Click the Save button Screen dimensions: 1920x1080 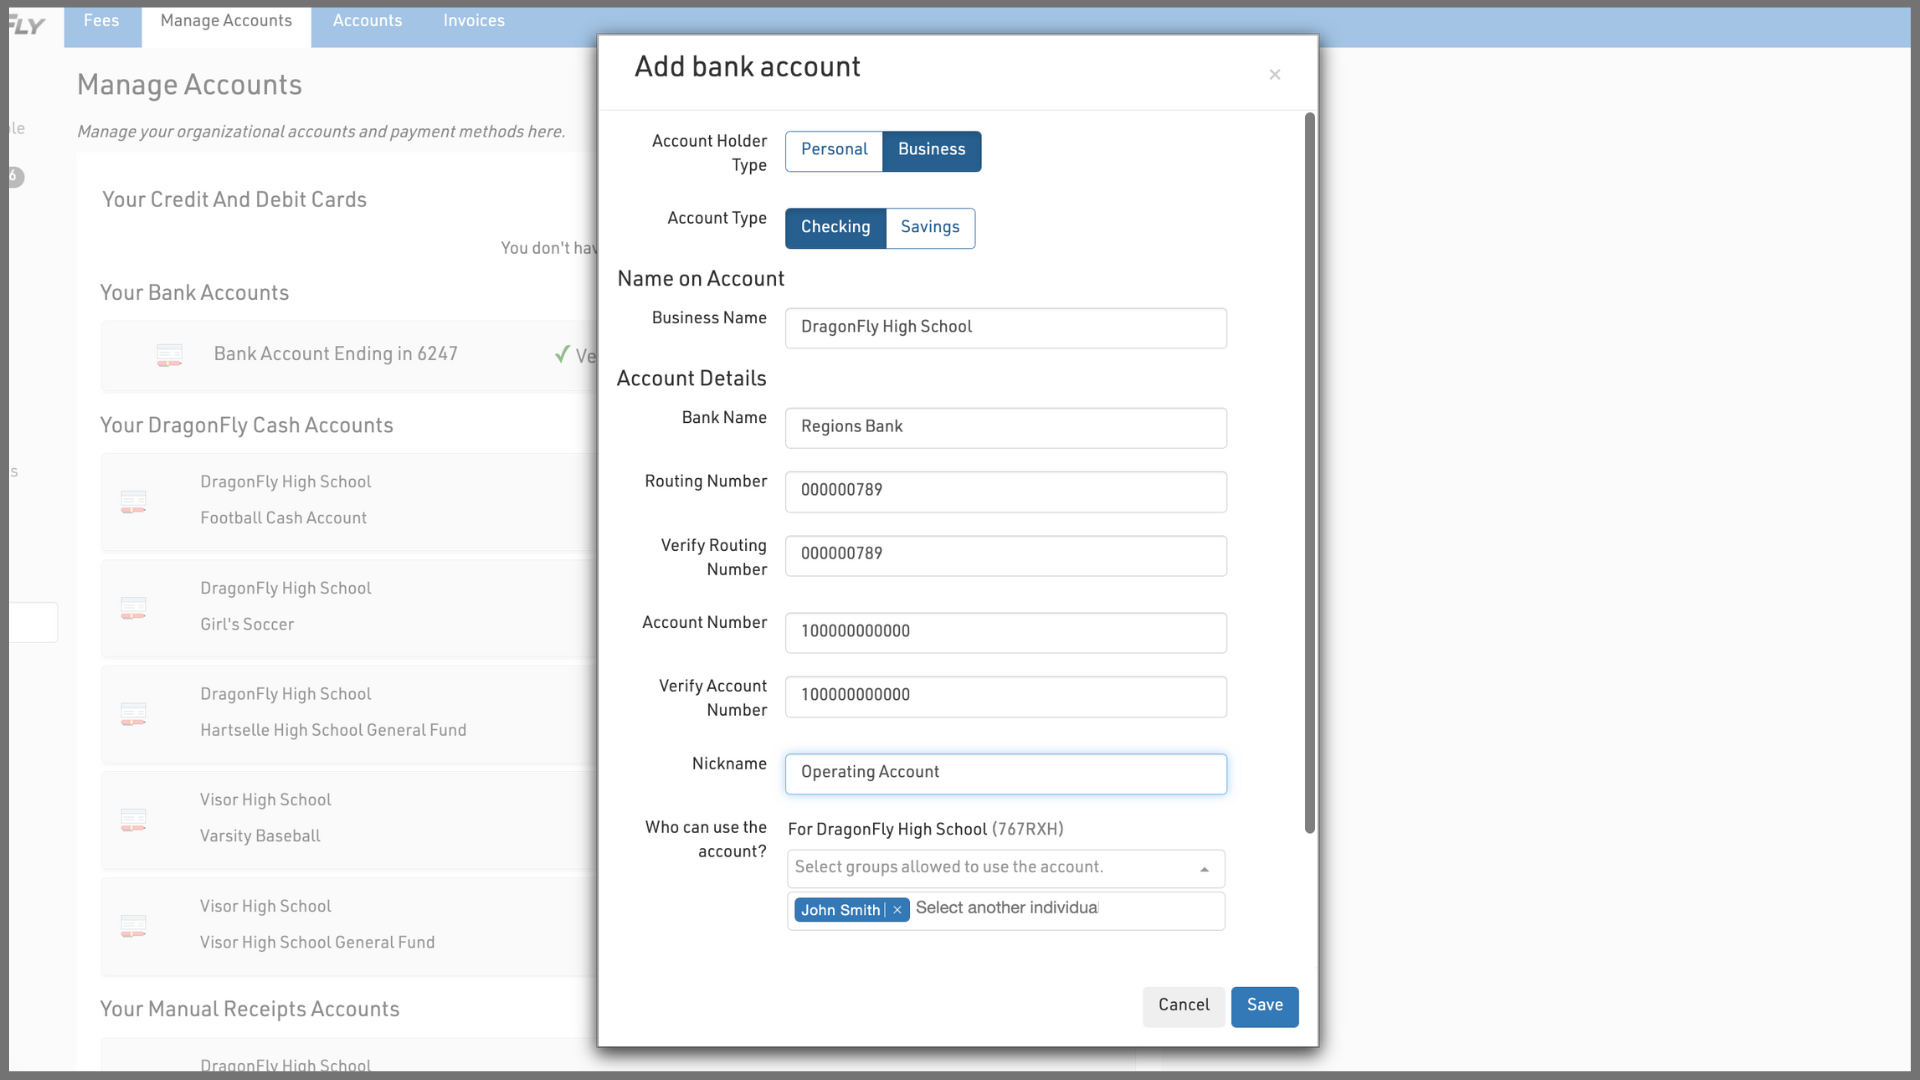1264,1006
